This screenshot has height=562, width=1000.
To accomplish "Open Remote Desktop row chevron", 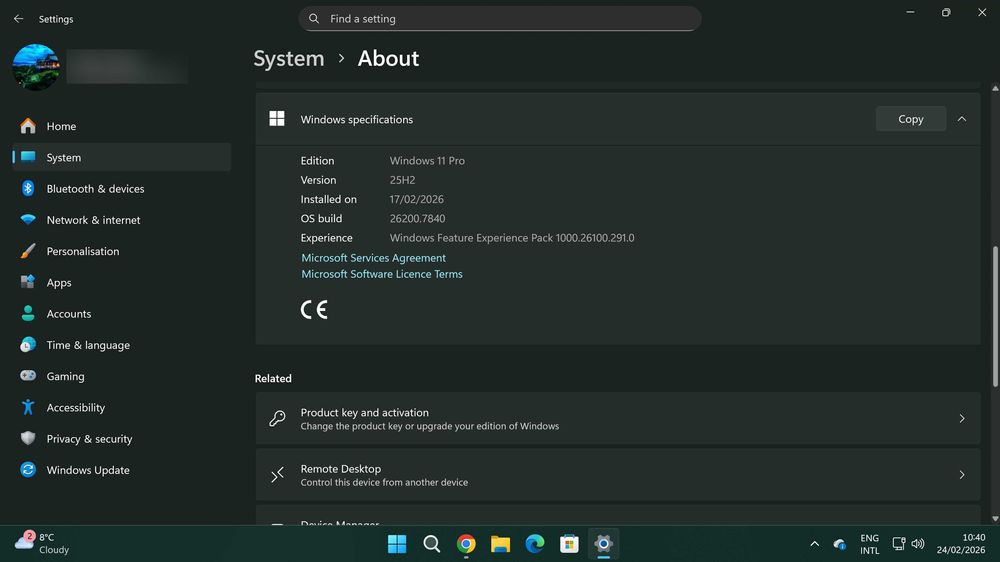I will (962, 475).
